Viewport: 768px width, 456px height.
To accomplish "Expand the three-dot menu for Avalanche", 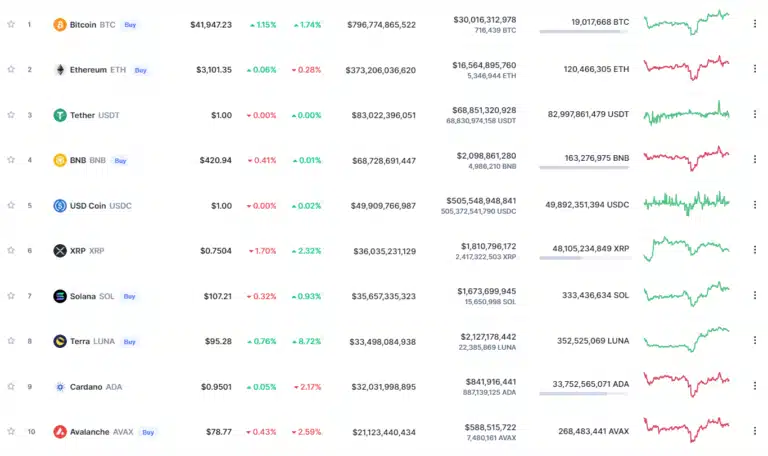I will click(x=754, y=432).
